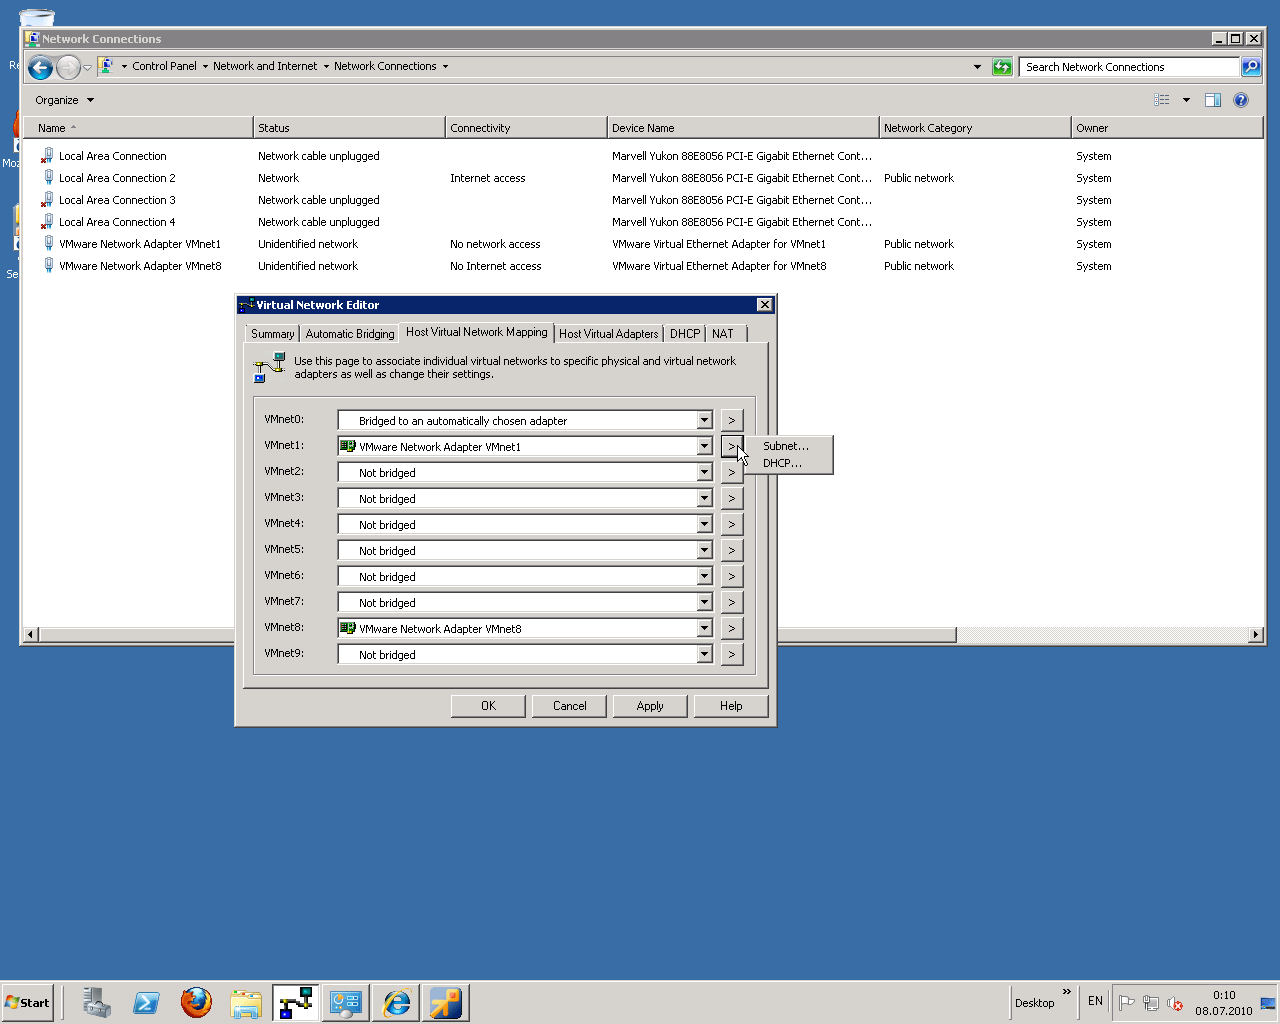Viewport: 1280px width, 1024px height.
Task: Switch to the NAT tab
Action: pyautogui.click(x=723, y=334)
